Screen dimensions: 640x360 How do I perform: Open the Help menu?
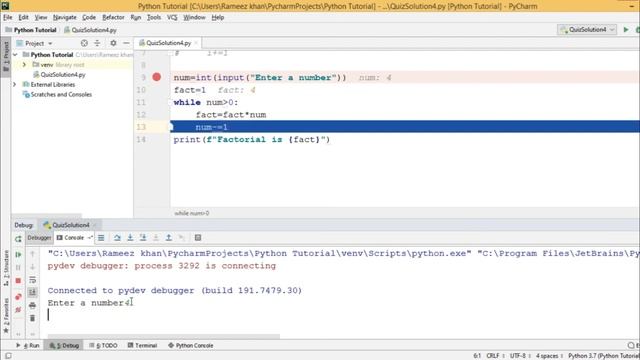pos(218,17)
